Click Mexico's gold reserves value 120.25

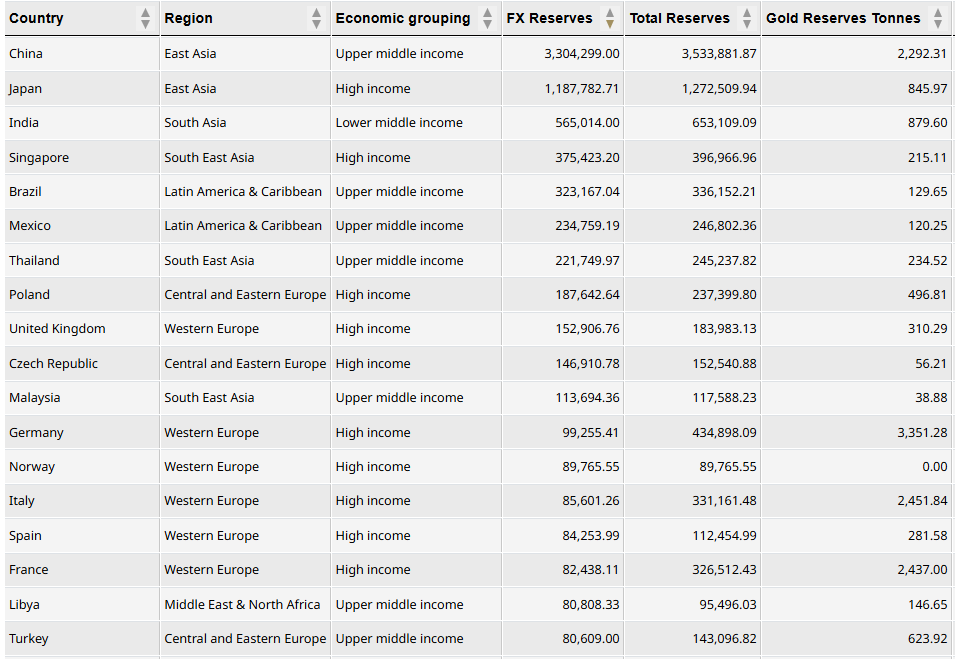click(x=927, y=225)
